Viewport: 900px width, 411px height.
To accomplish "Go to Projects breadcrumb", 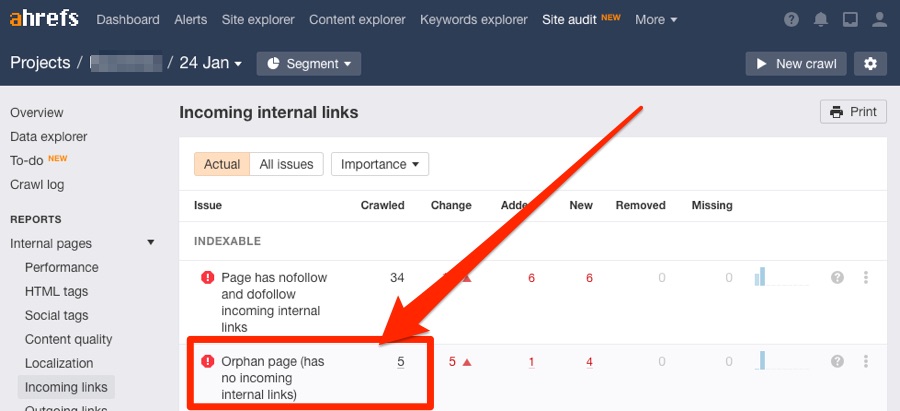I will click(x=40, y=63).
